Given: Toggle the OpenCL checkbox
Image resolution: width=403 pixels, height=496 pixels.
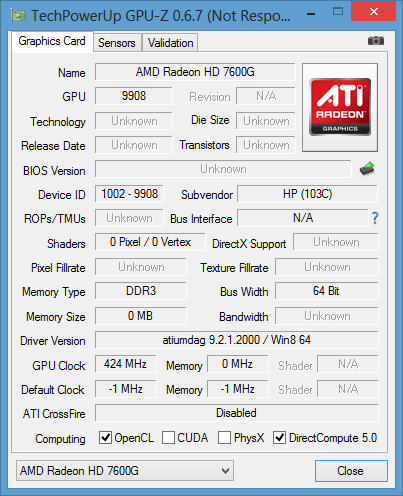Looking at the screenshot, I should [x=105, y=437].
